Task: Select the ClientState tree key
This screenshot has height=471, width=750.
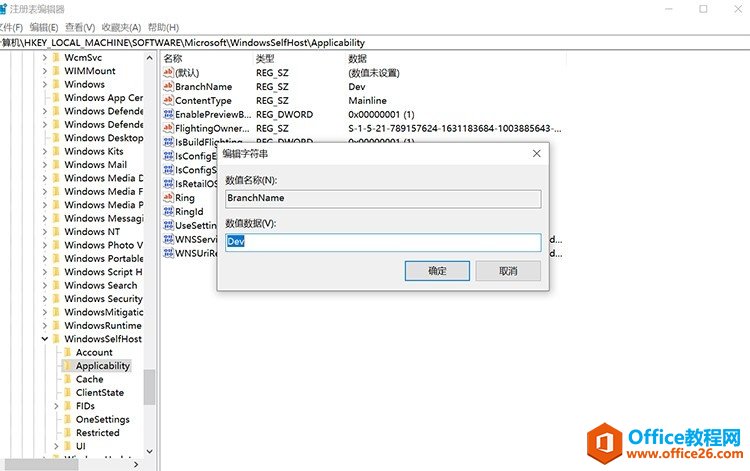Action: 99,393
